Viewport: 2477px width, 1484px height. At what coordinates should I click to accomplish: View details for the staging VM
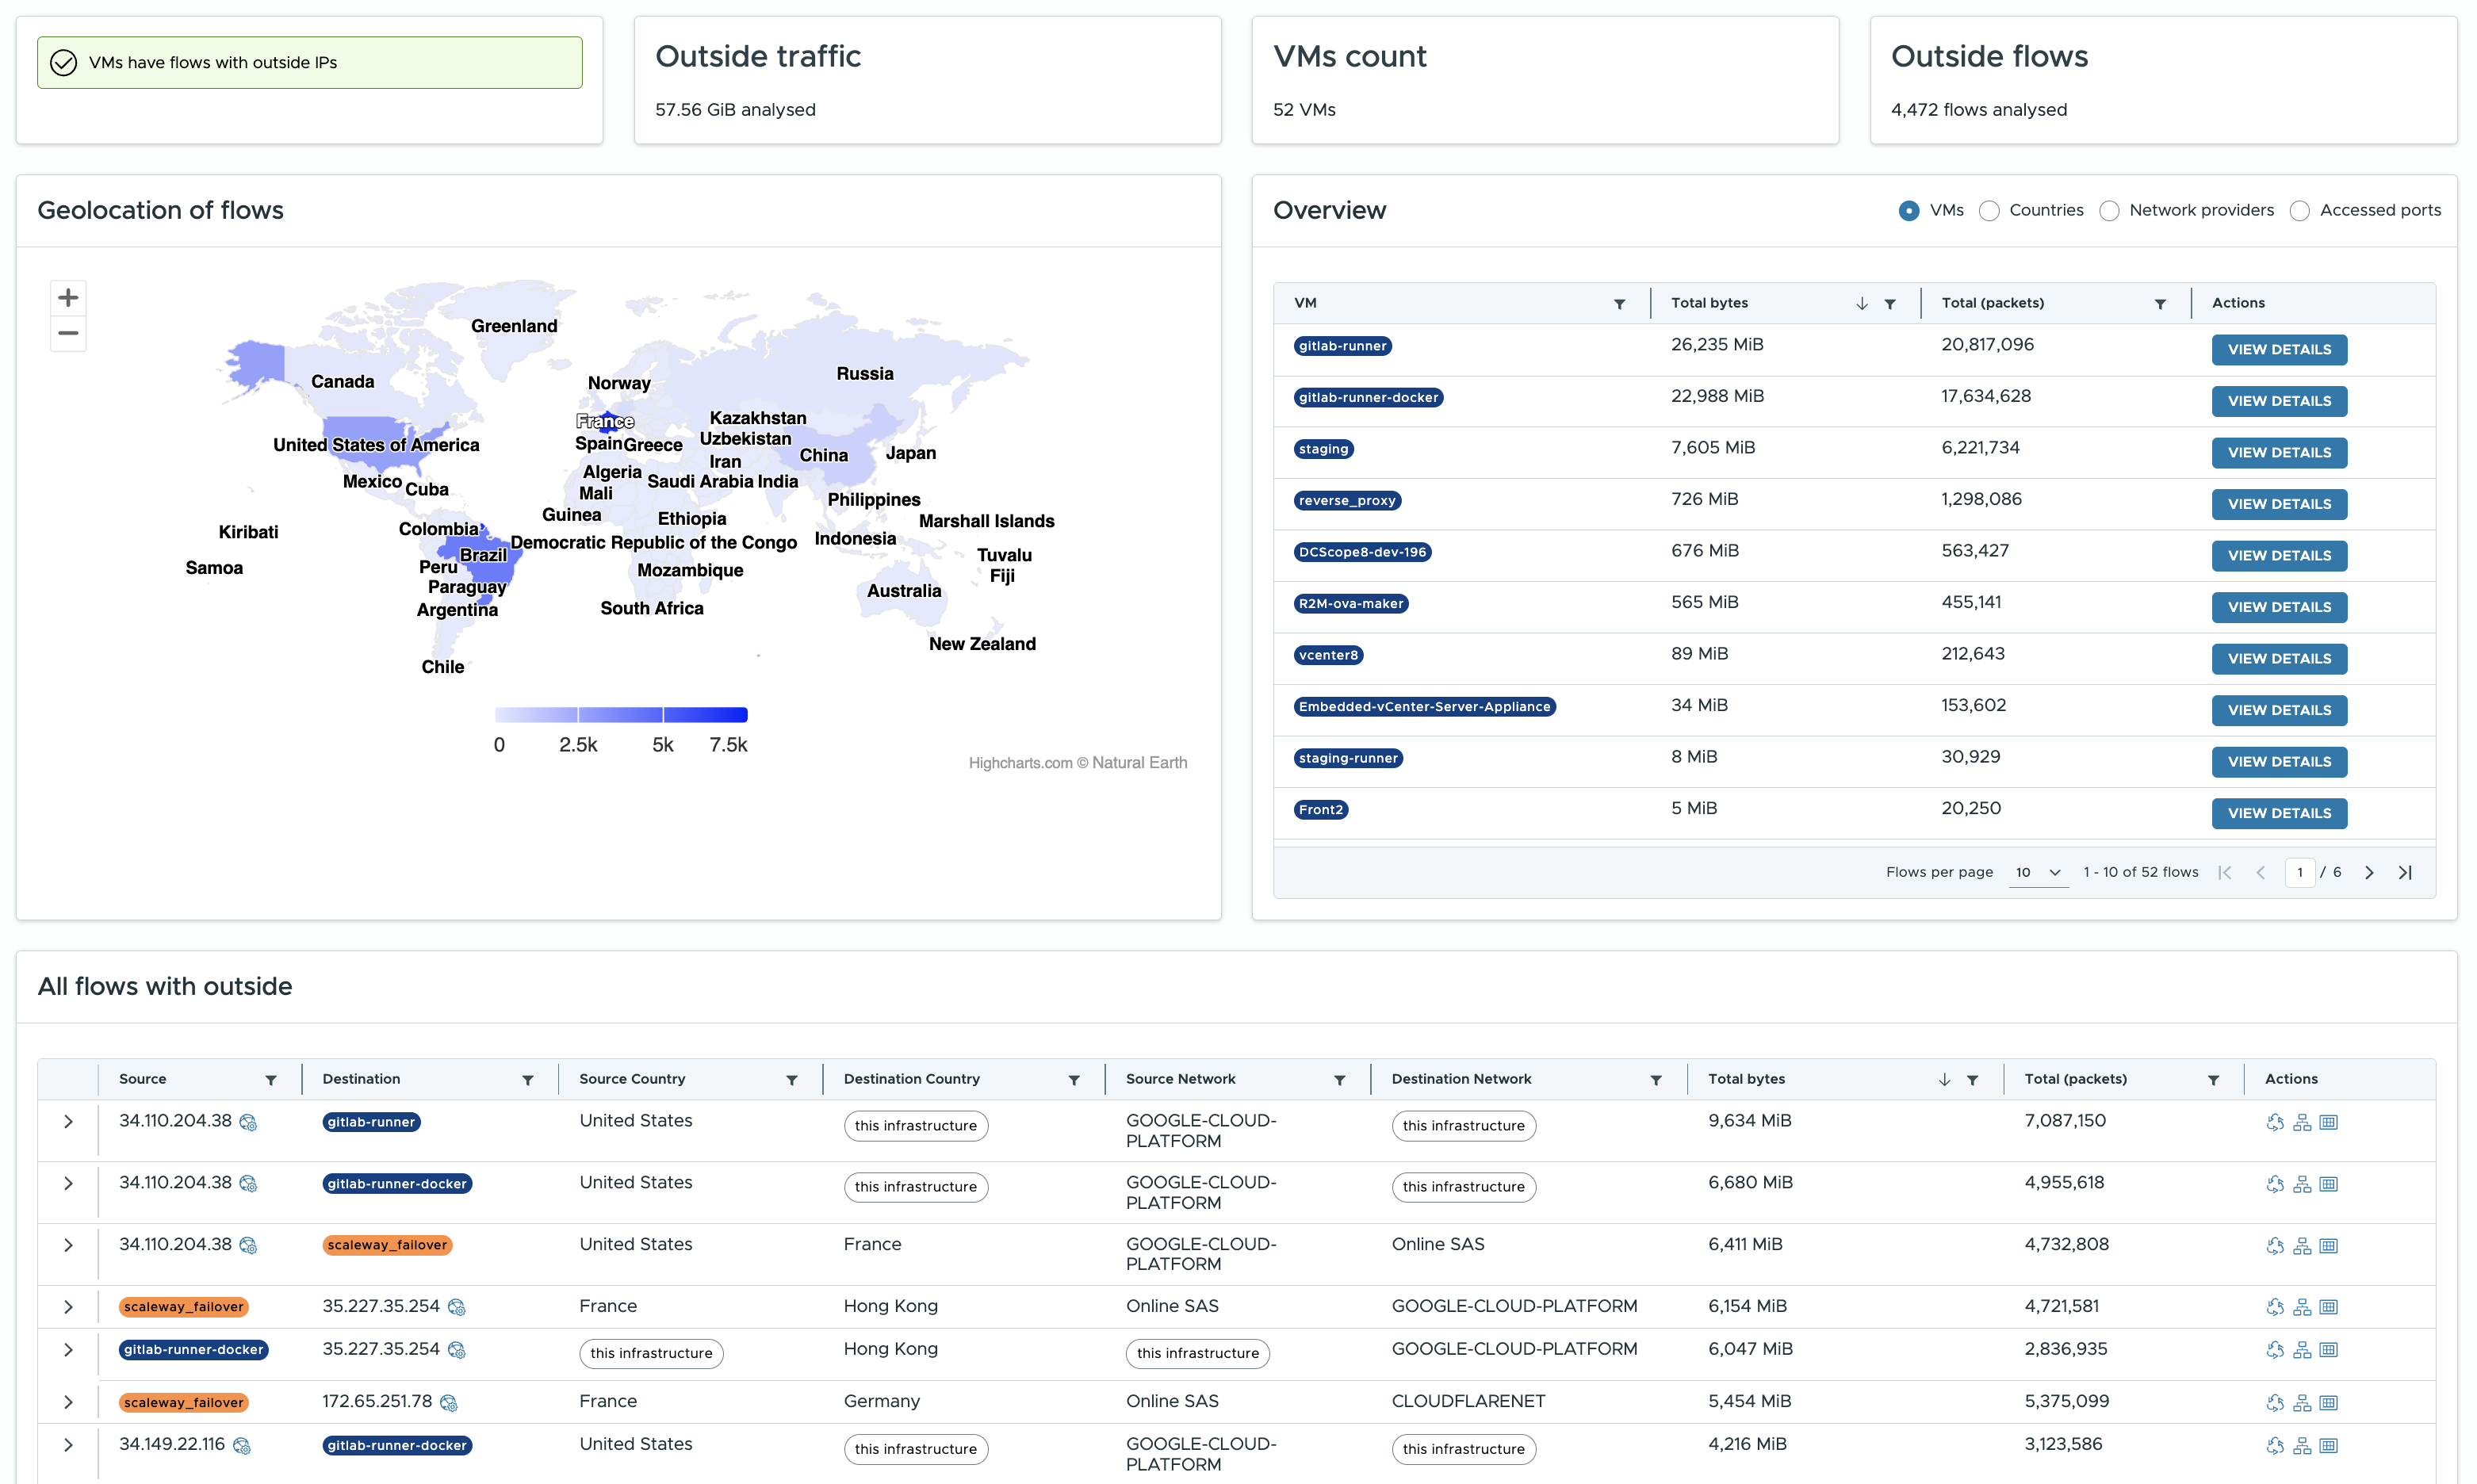click(2278, 453)
